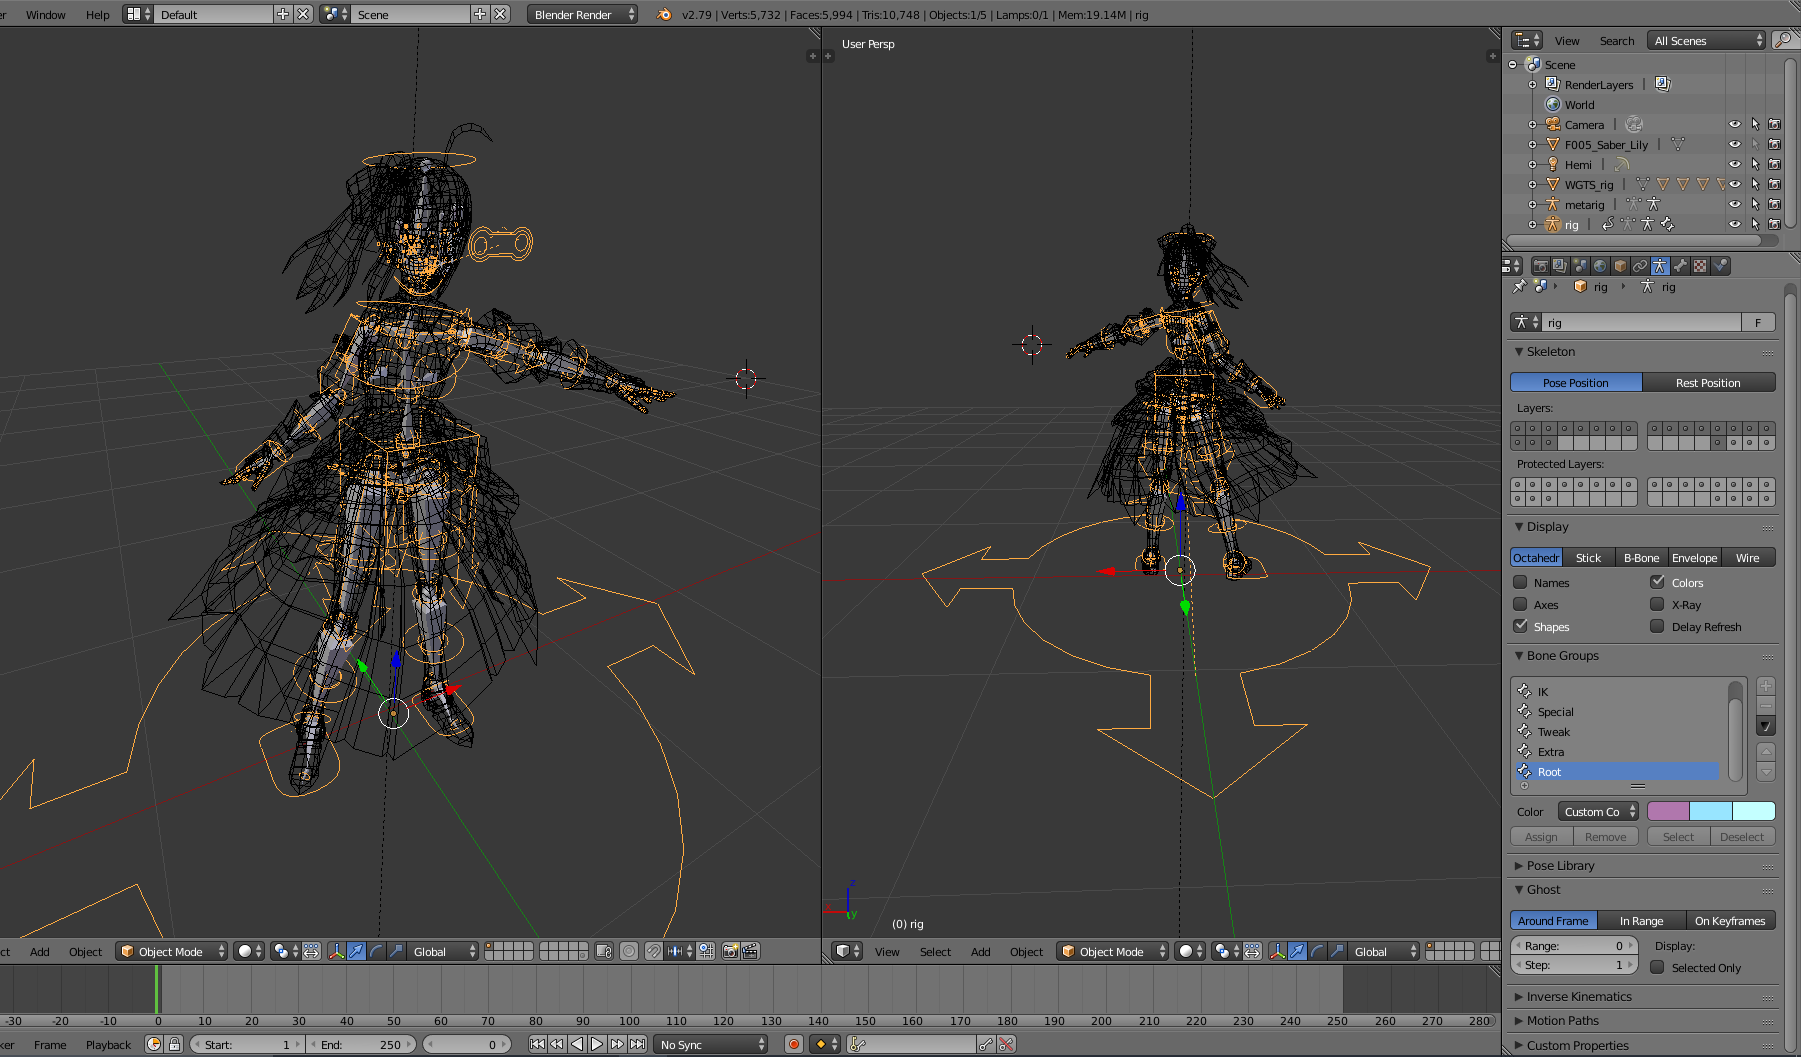Open the Physics properties tab
The width and height of the screenshot is (1801, 1057).
pyautogui.click(x=1720, y=266)
